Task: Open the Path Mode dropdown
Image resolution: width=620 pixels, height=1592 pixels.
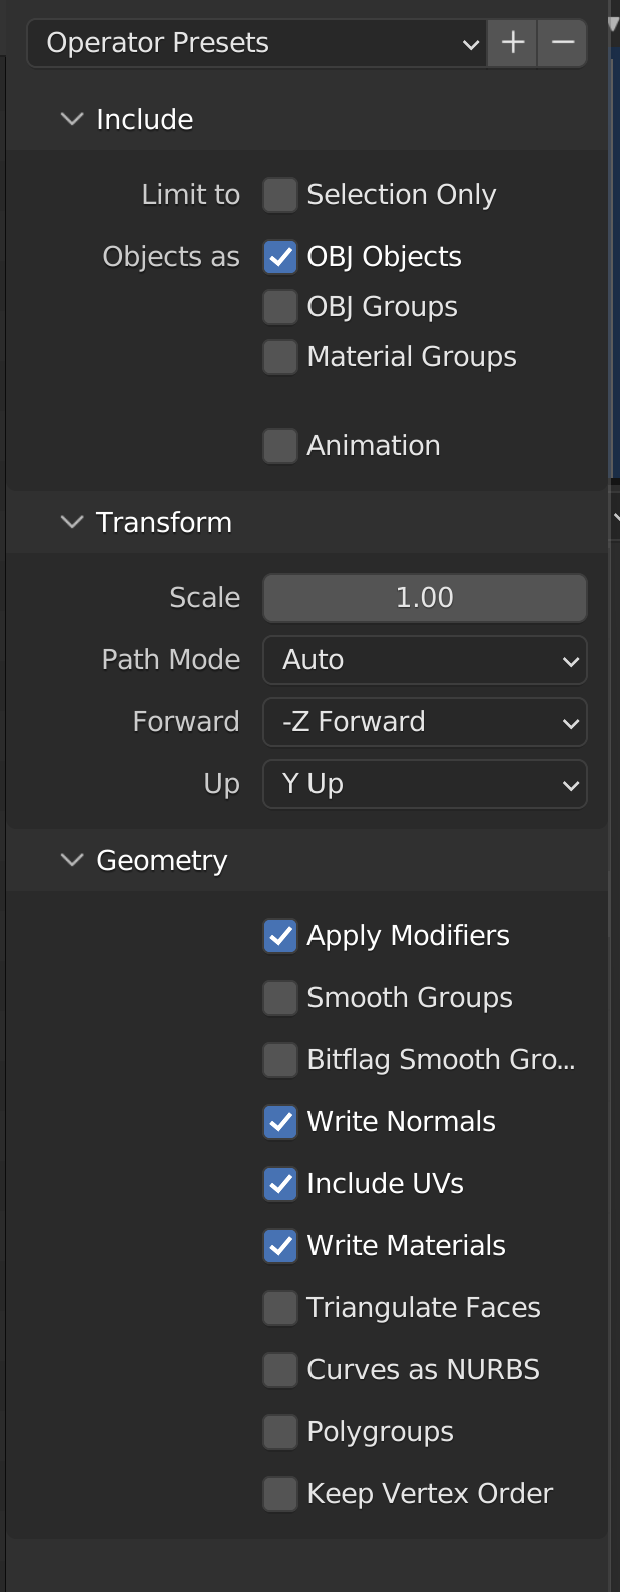Action: [424, 660]
